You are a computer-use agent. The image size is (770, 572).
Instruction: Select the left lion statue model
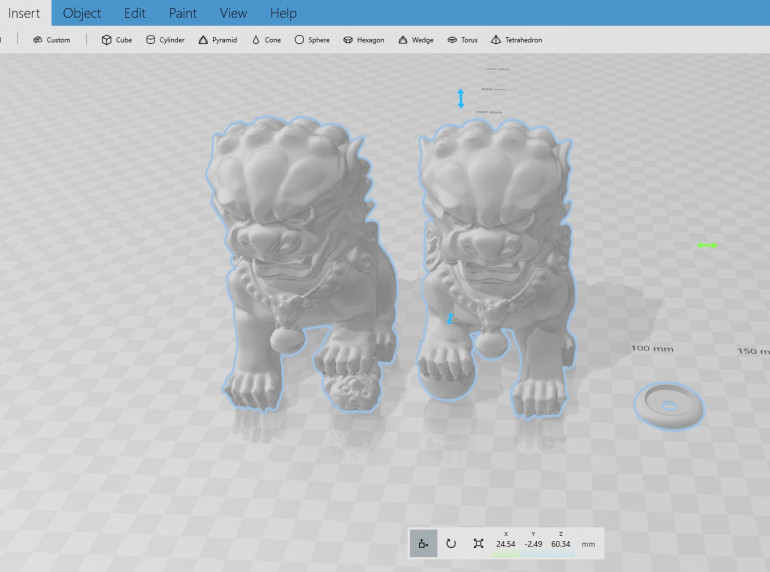click(x=300, y=263)
